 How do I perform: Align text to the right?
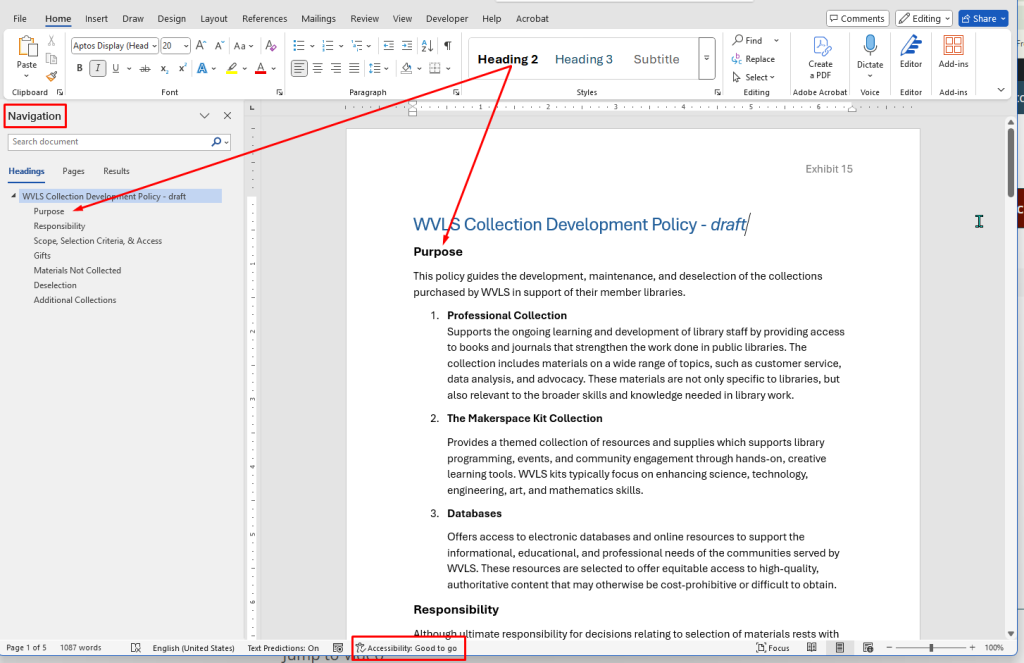tap(336, 68)
